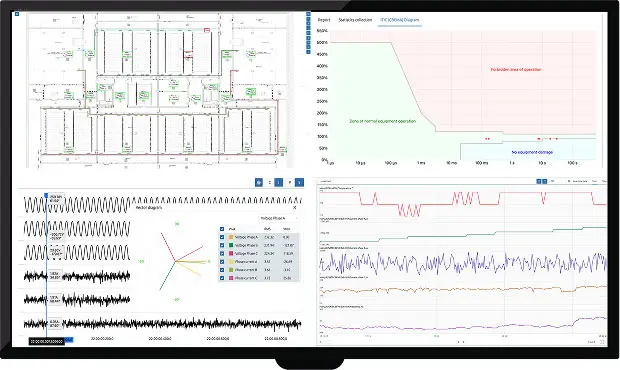Click the green Voltage Phase B color swatch

(231, 245)
